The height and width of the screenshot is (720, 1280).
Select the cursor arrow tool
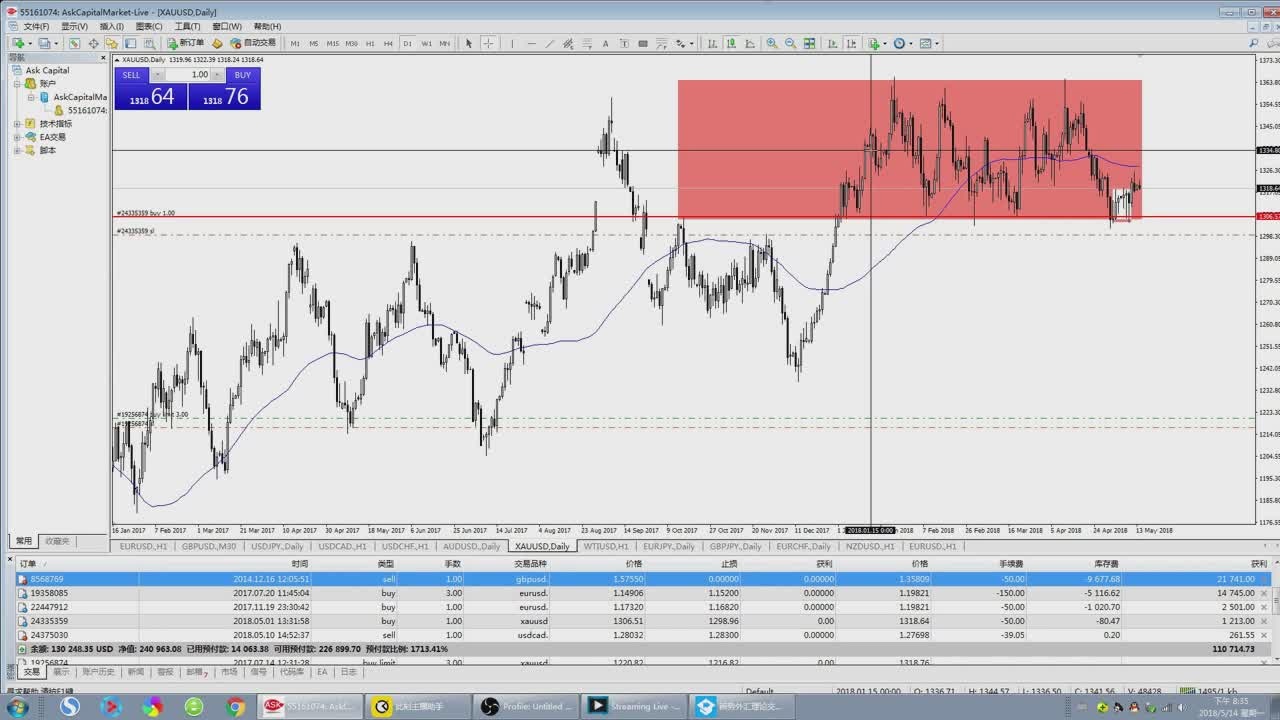469,43
